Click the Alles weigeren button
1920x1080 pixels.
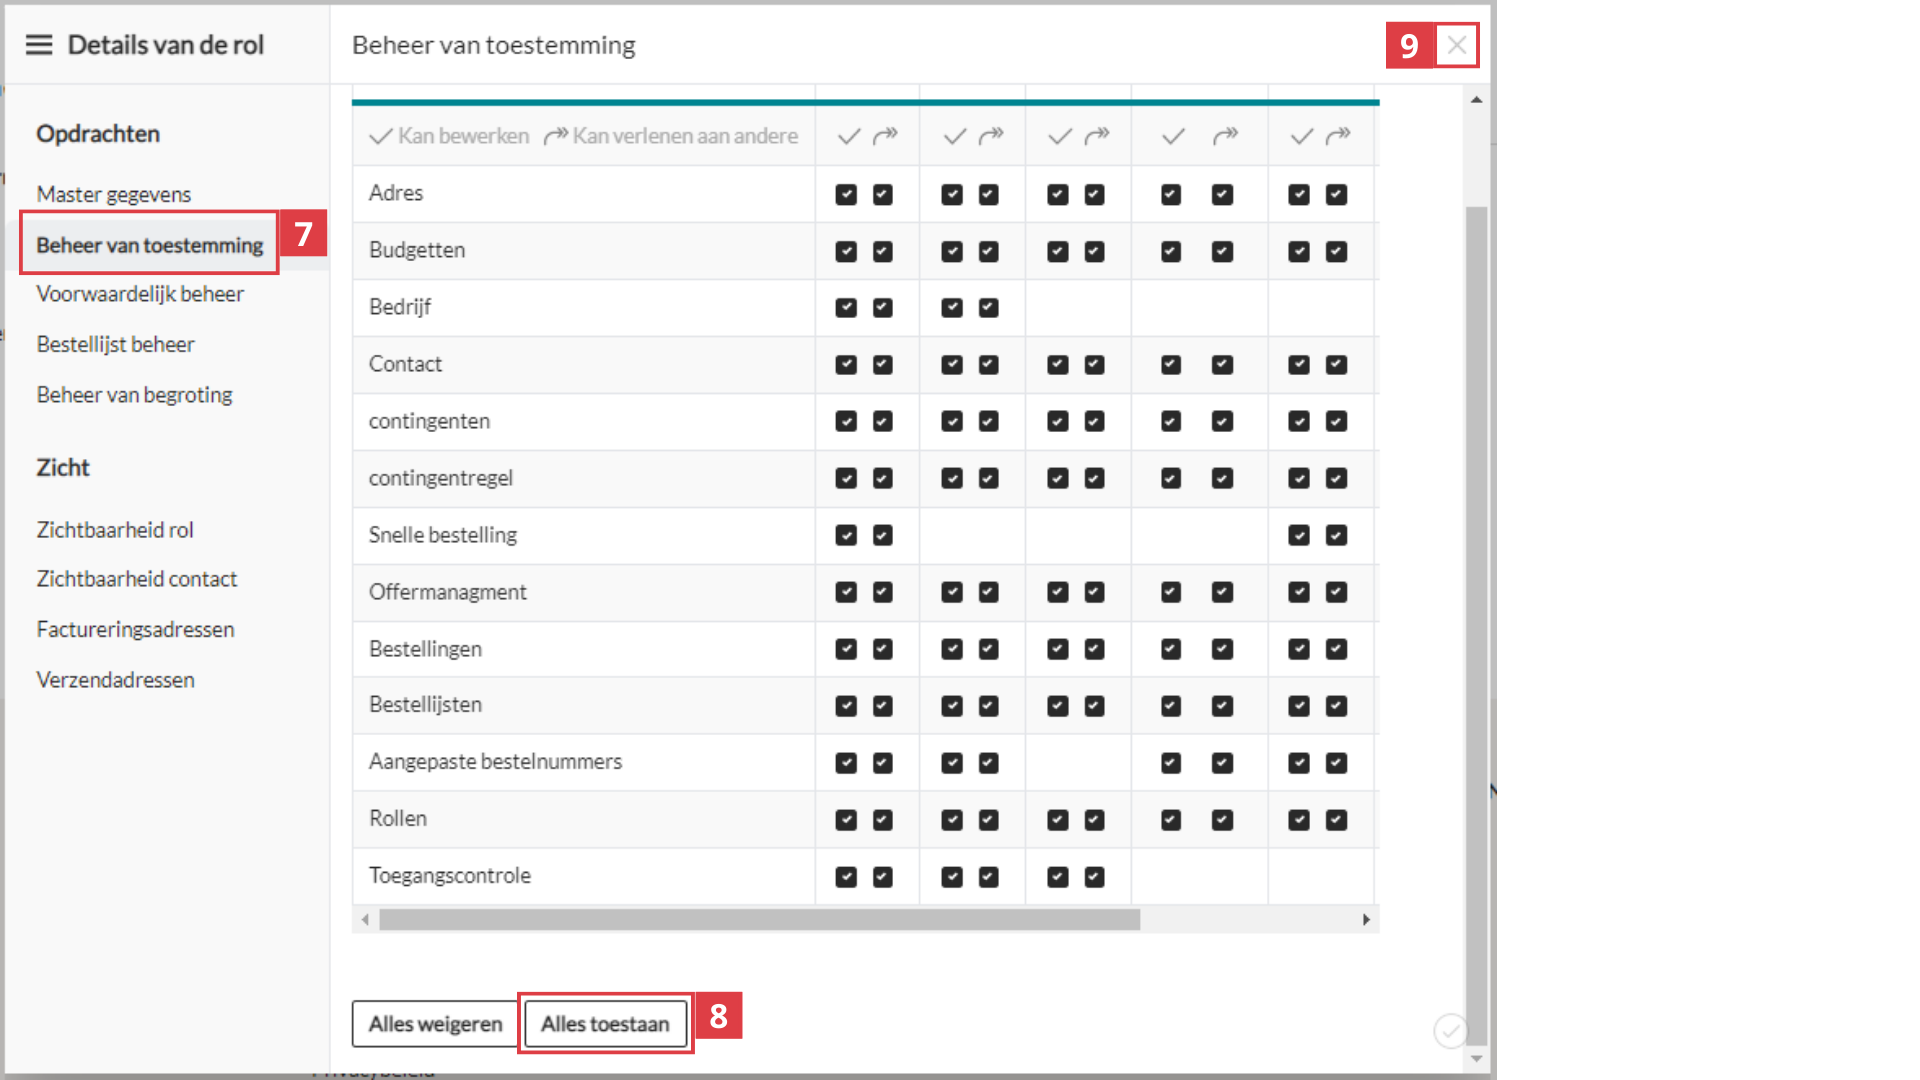click(x=435, y=1024)
